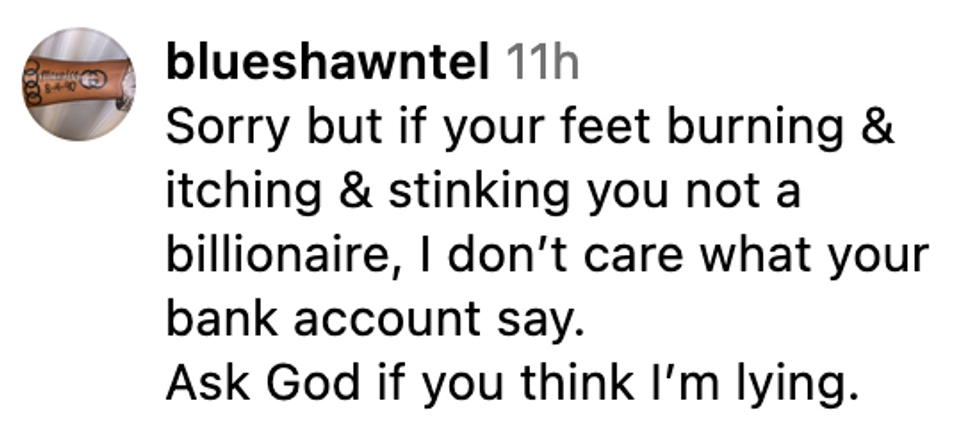This screenshot has height=435, width=980.
Task: Click the Gucci logo in the avatar image
Action: tap(93, 81)
